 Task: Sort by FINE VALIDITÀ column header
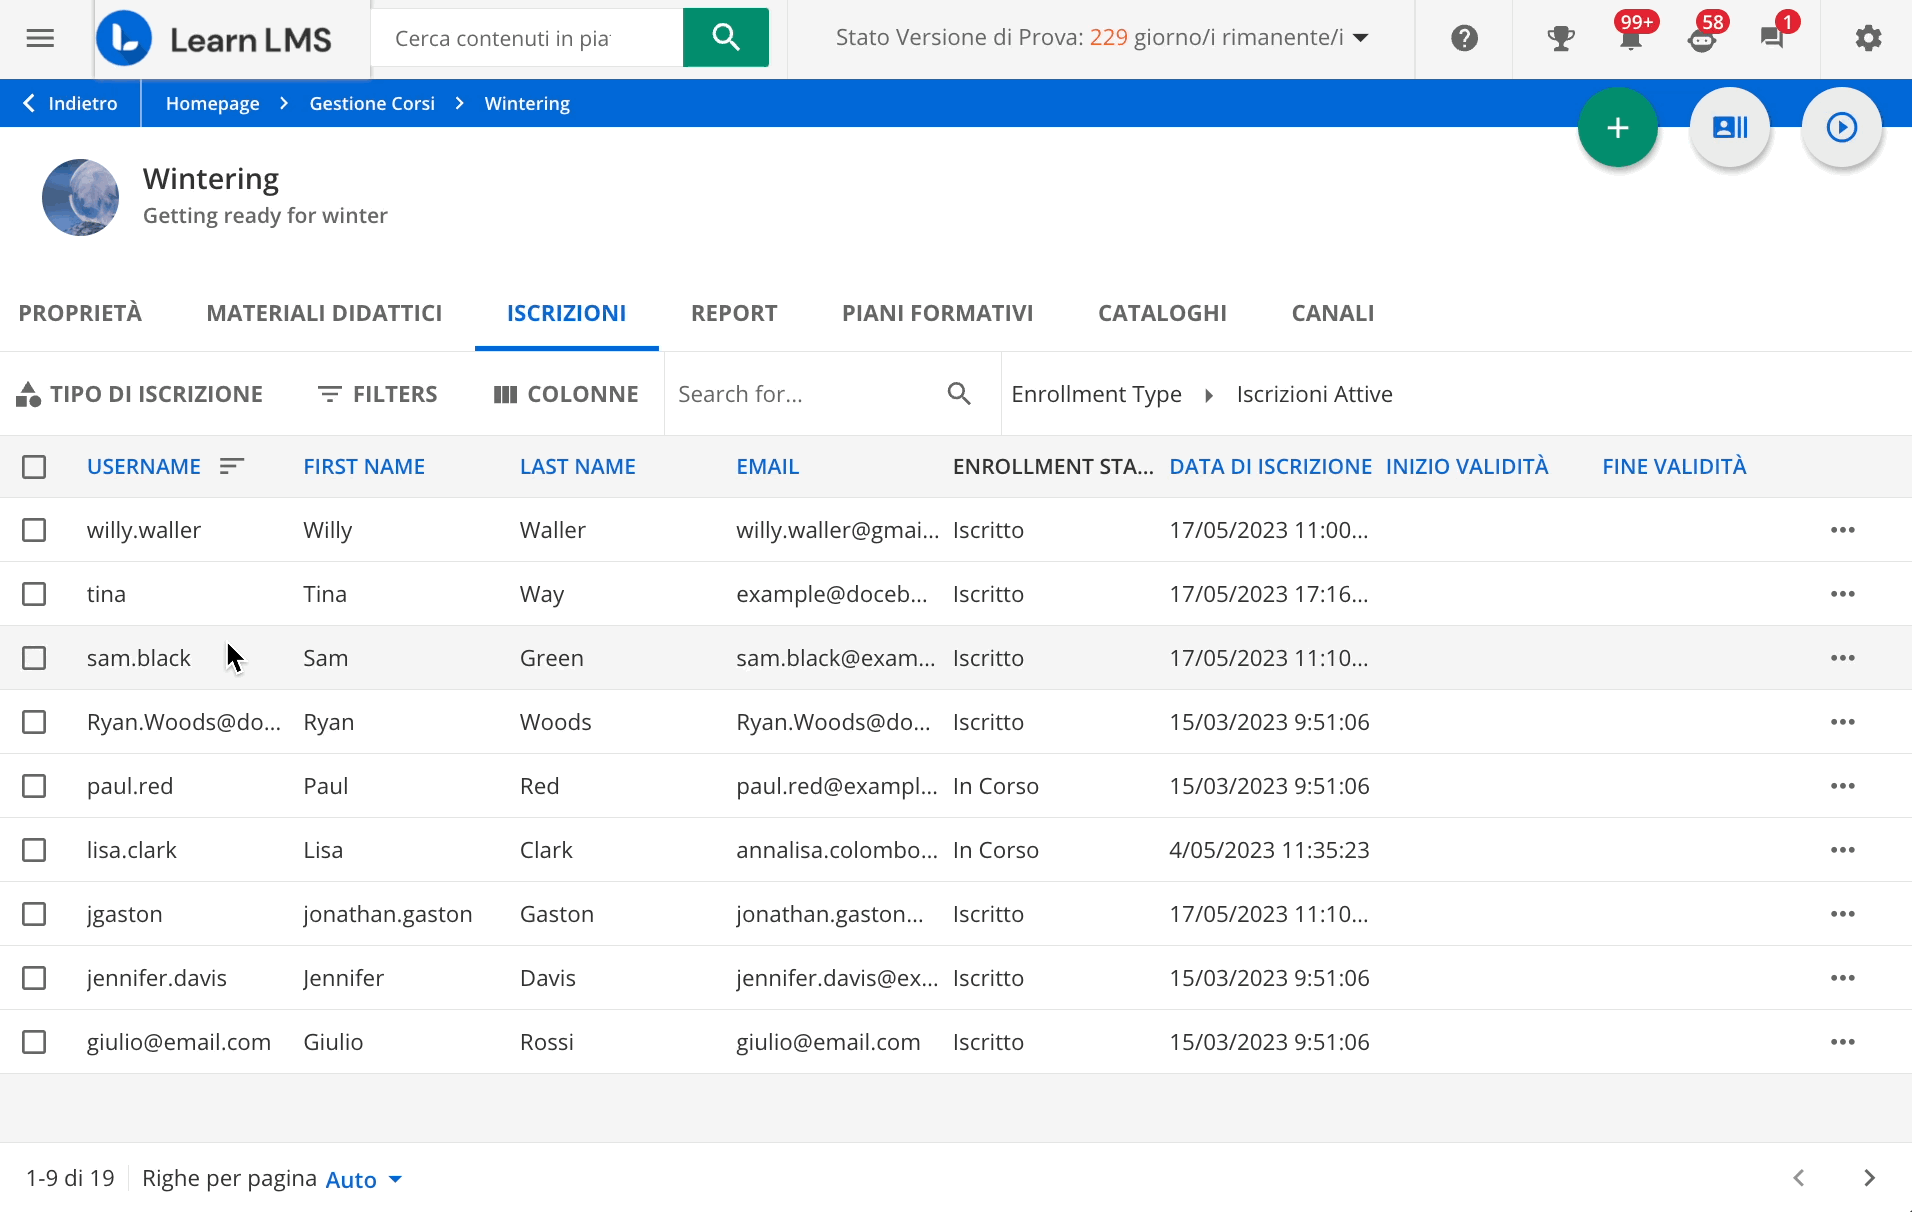[1674, 466]
